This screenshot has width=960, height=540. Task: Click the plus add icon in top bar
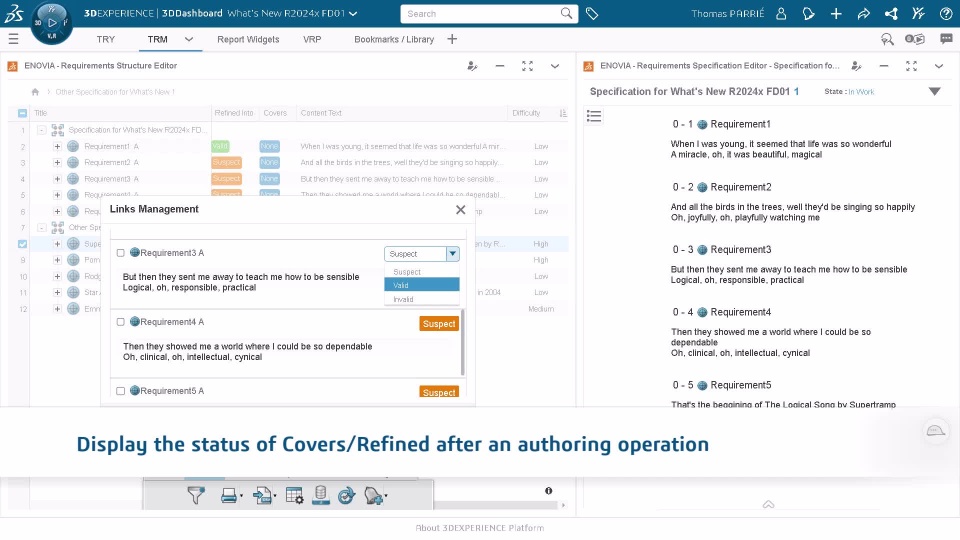(x=836, y=13)
